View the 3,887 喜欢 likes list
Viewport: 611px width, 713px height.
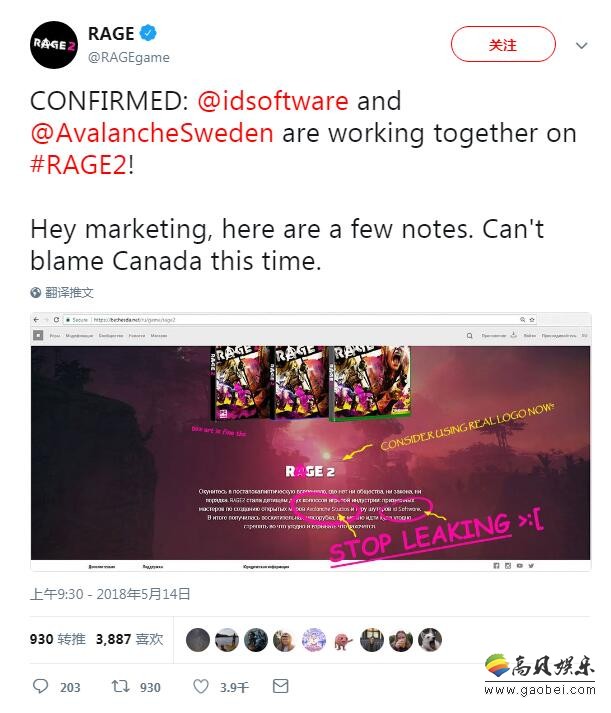[x=130, y=639]
